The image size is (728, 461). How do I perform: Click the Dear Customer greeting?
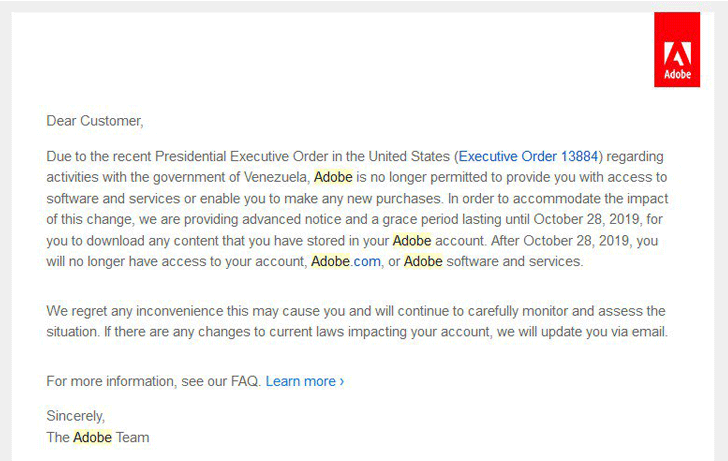[95, 121]
